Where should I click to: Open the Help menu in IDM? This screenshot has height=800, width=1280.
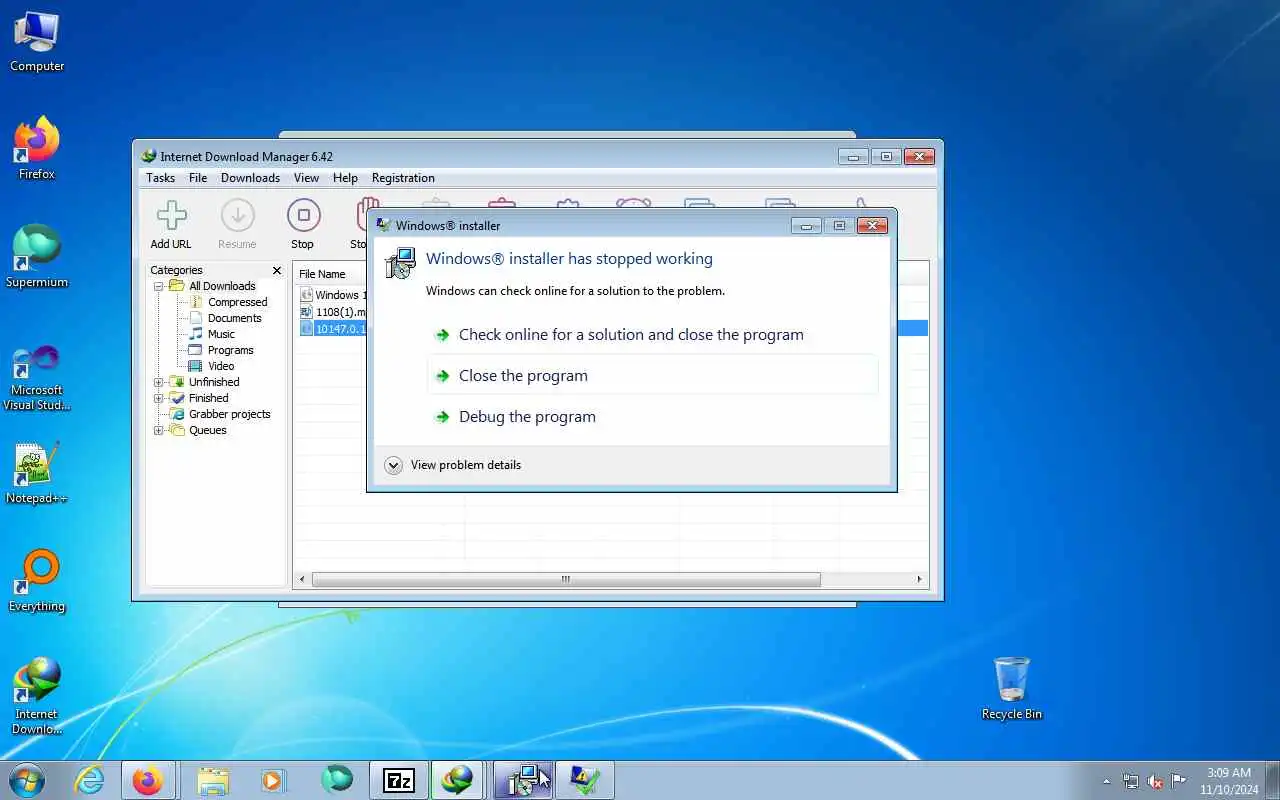[x=345, y=178]
